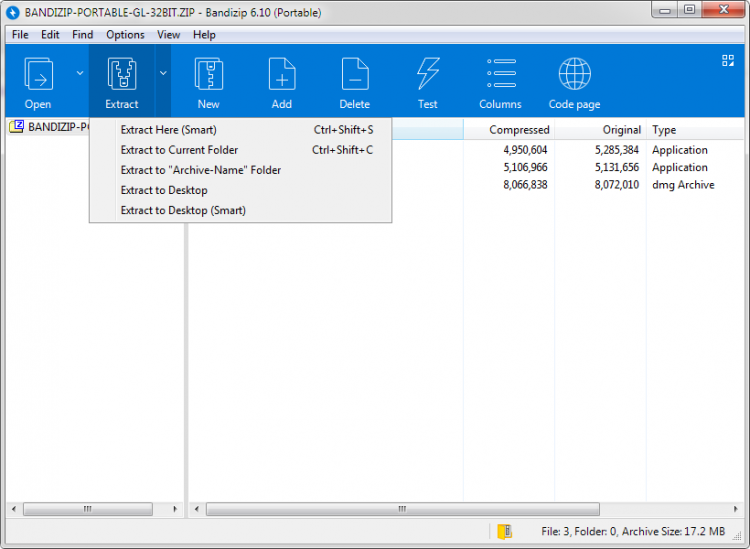Click the file list horizontal scrollbar thumb
Screen dimensions: 750x549
pyautogui.click(x=403, y=509)
